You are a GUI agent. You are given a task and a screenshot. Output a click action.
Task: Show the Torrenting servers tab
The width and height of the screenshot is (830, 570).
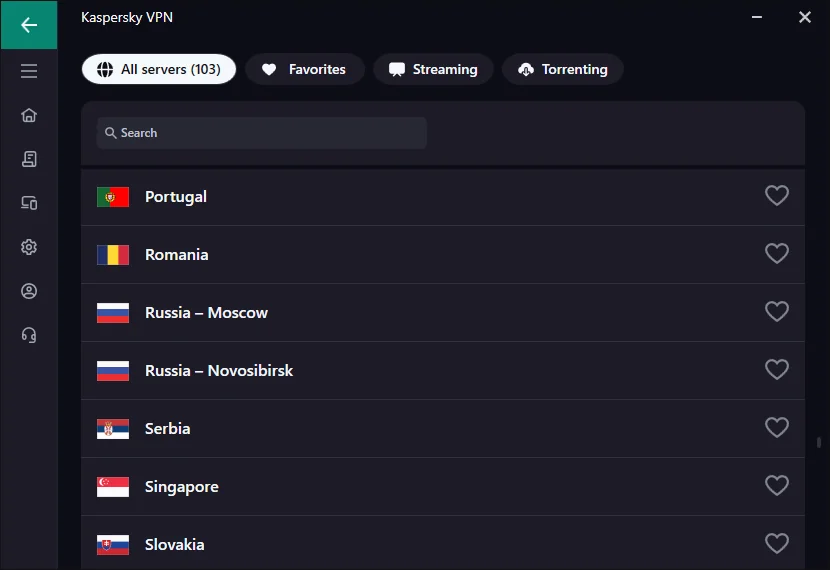coord(562,69)
